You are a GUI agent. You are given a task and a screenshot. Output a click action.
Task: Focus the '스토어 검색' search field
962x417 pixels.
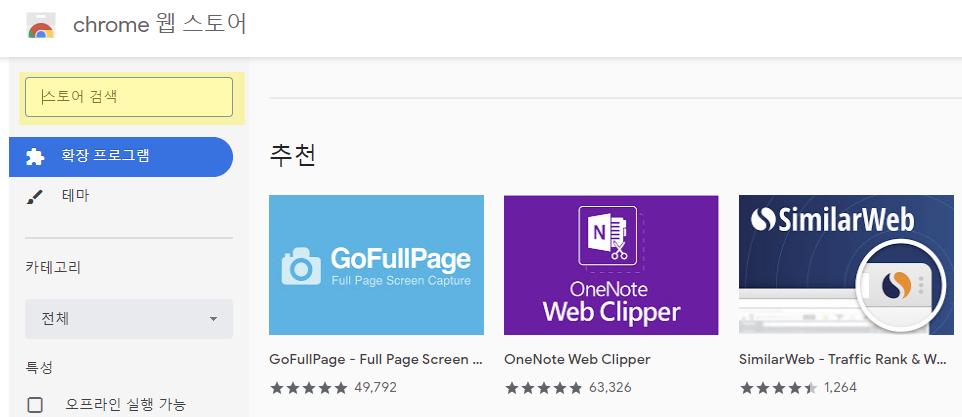click(129, 97)
